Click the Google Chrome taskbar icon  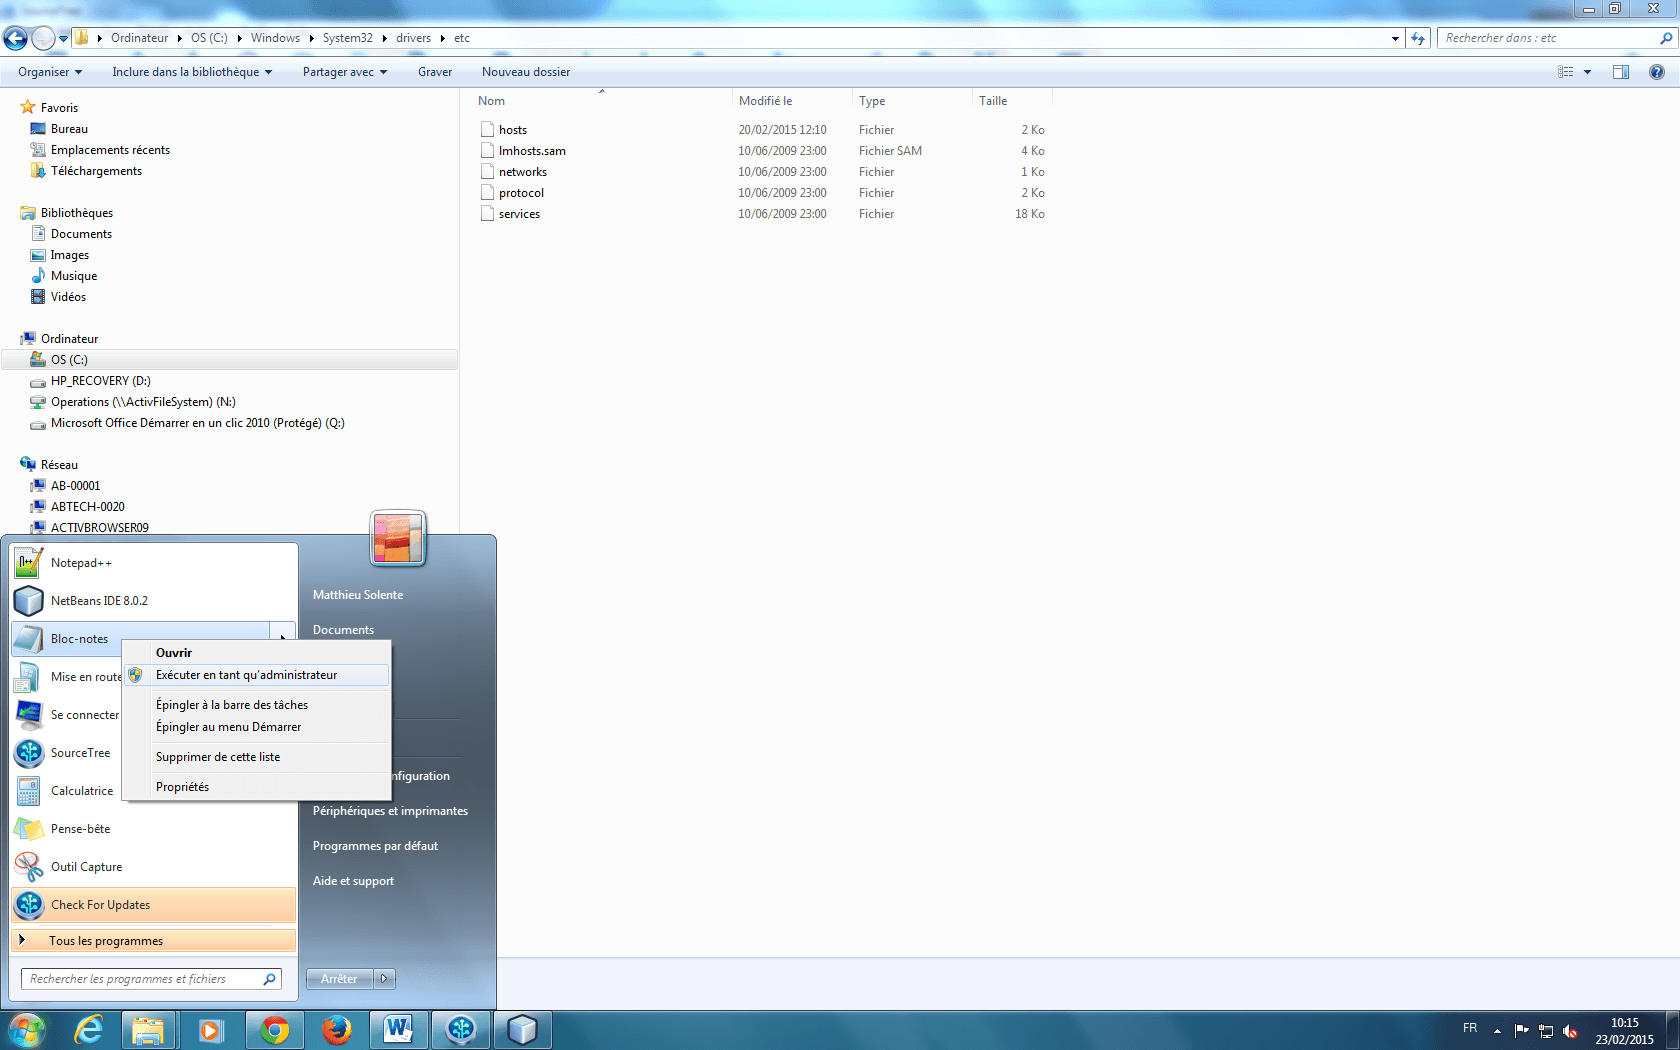point(274,1030)
